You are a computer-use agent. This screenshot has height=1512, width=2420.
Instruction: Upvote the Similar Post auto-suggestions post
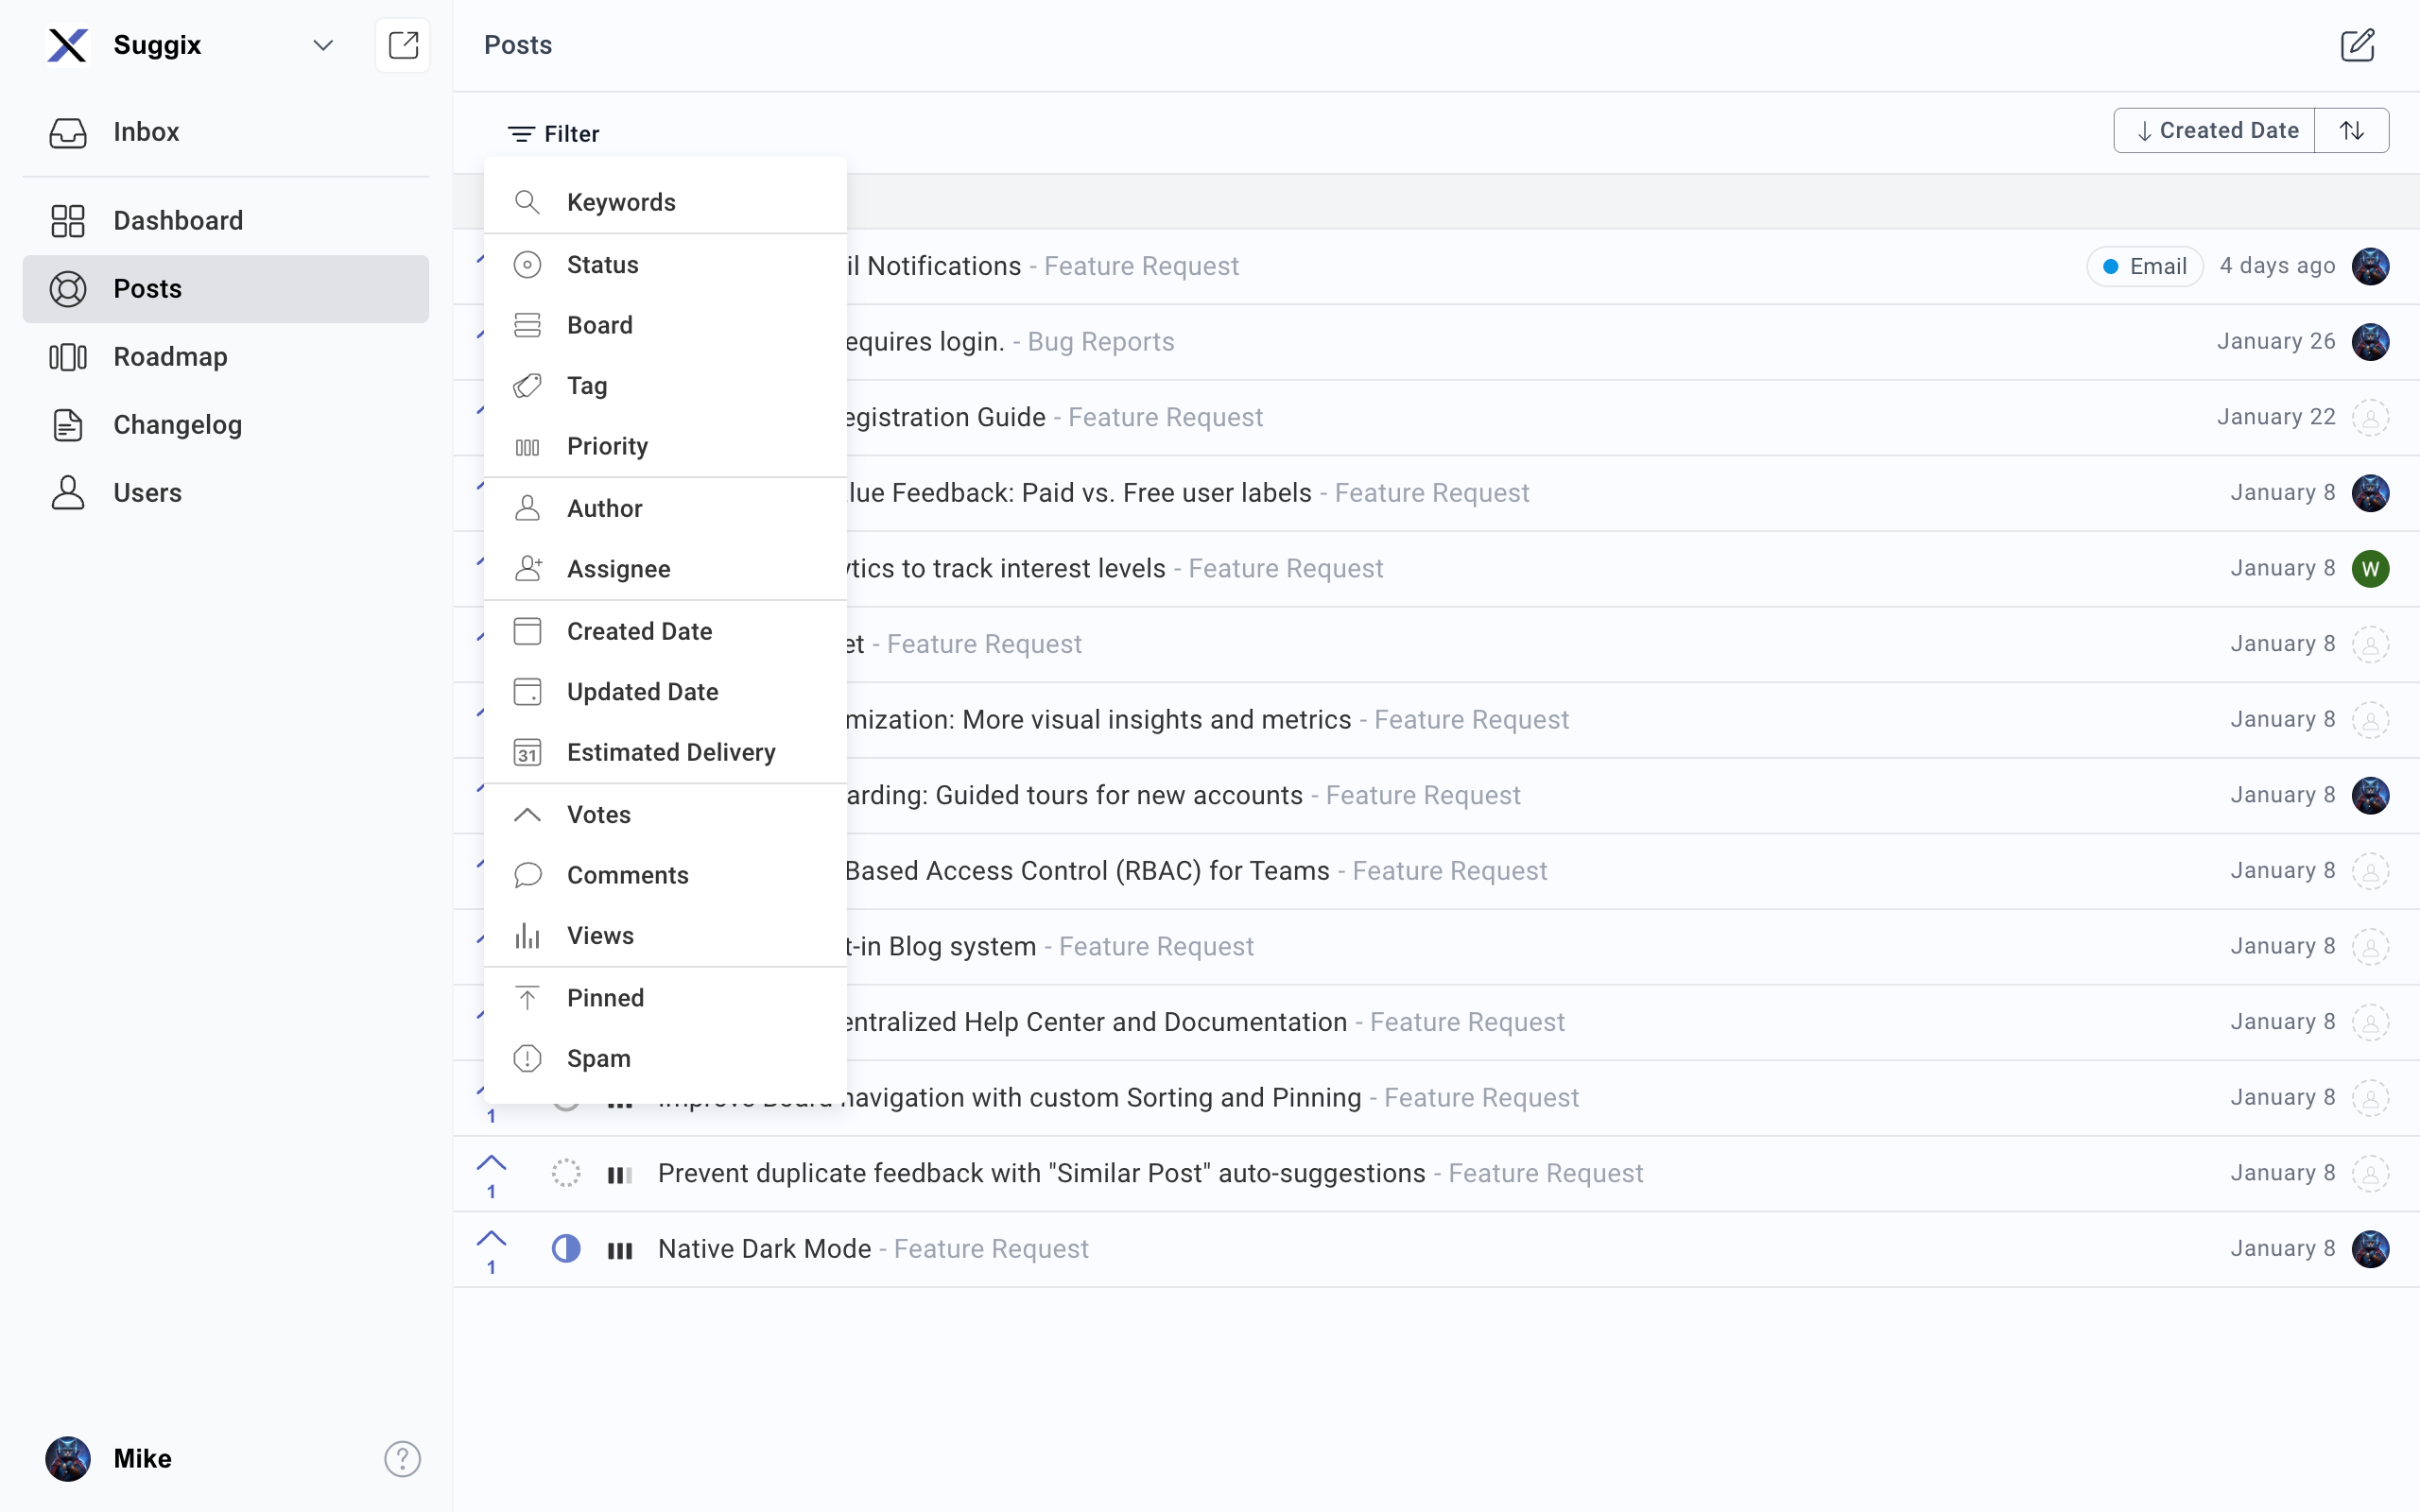pos(491,1164)
